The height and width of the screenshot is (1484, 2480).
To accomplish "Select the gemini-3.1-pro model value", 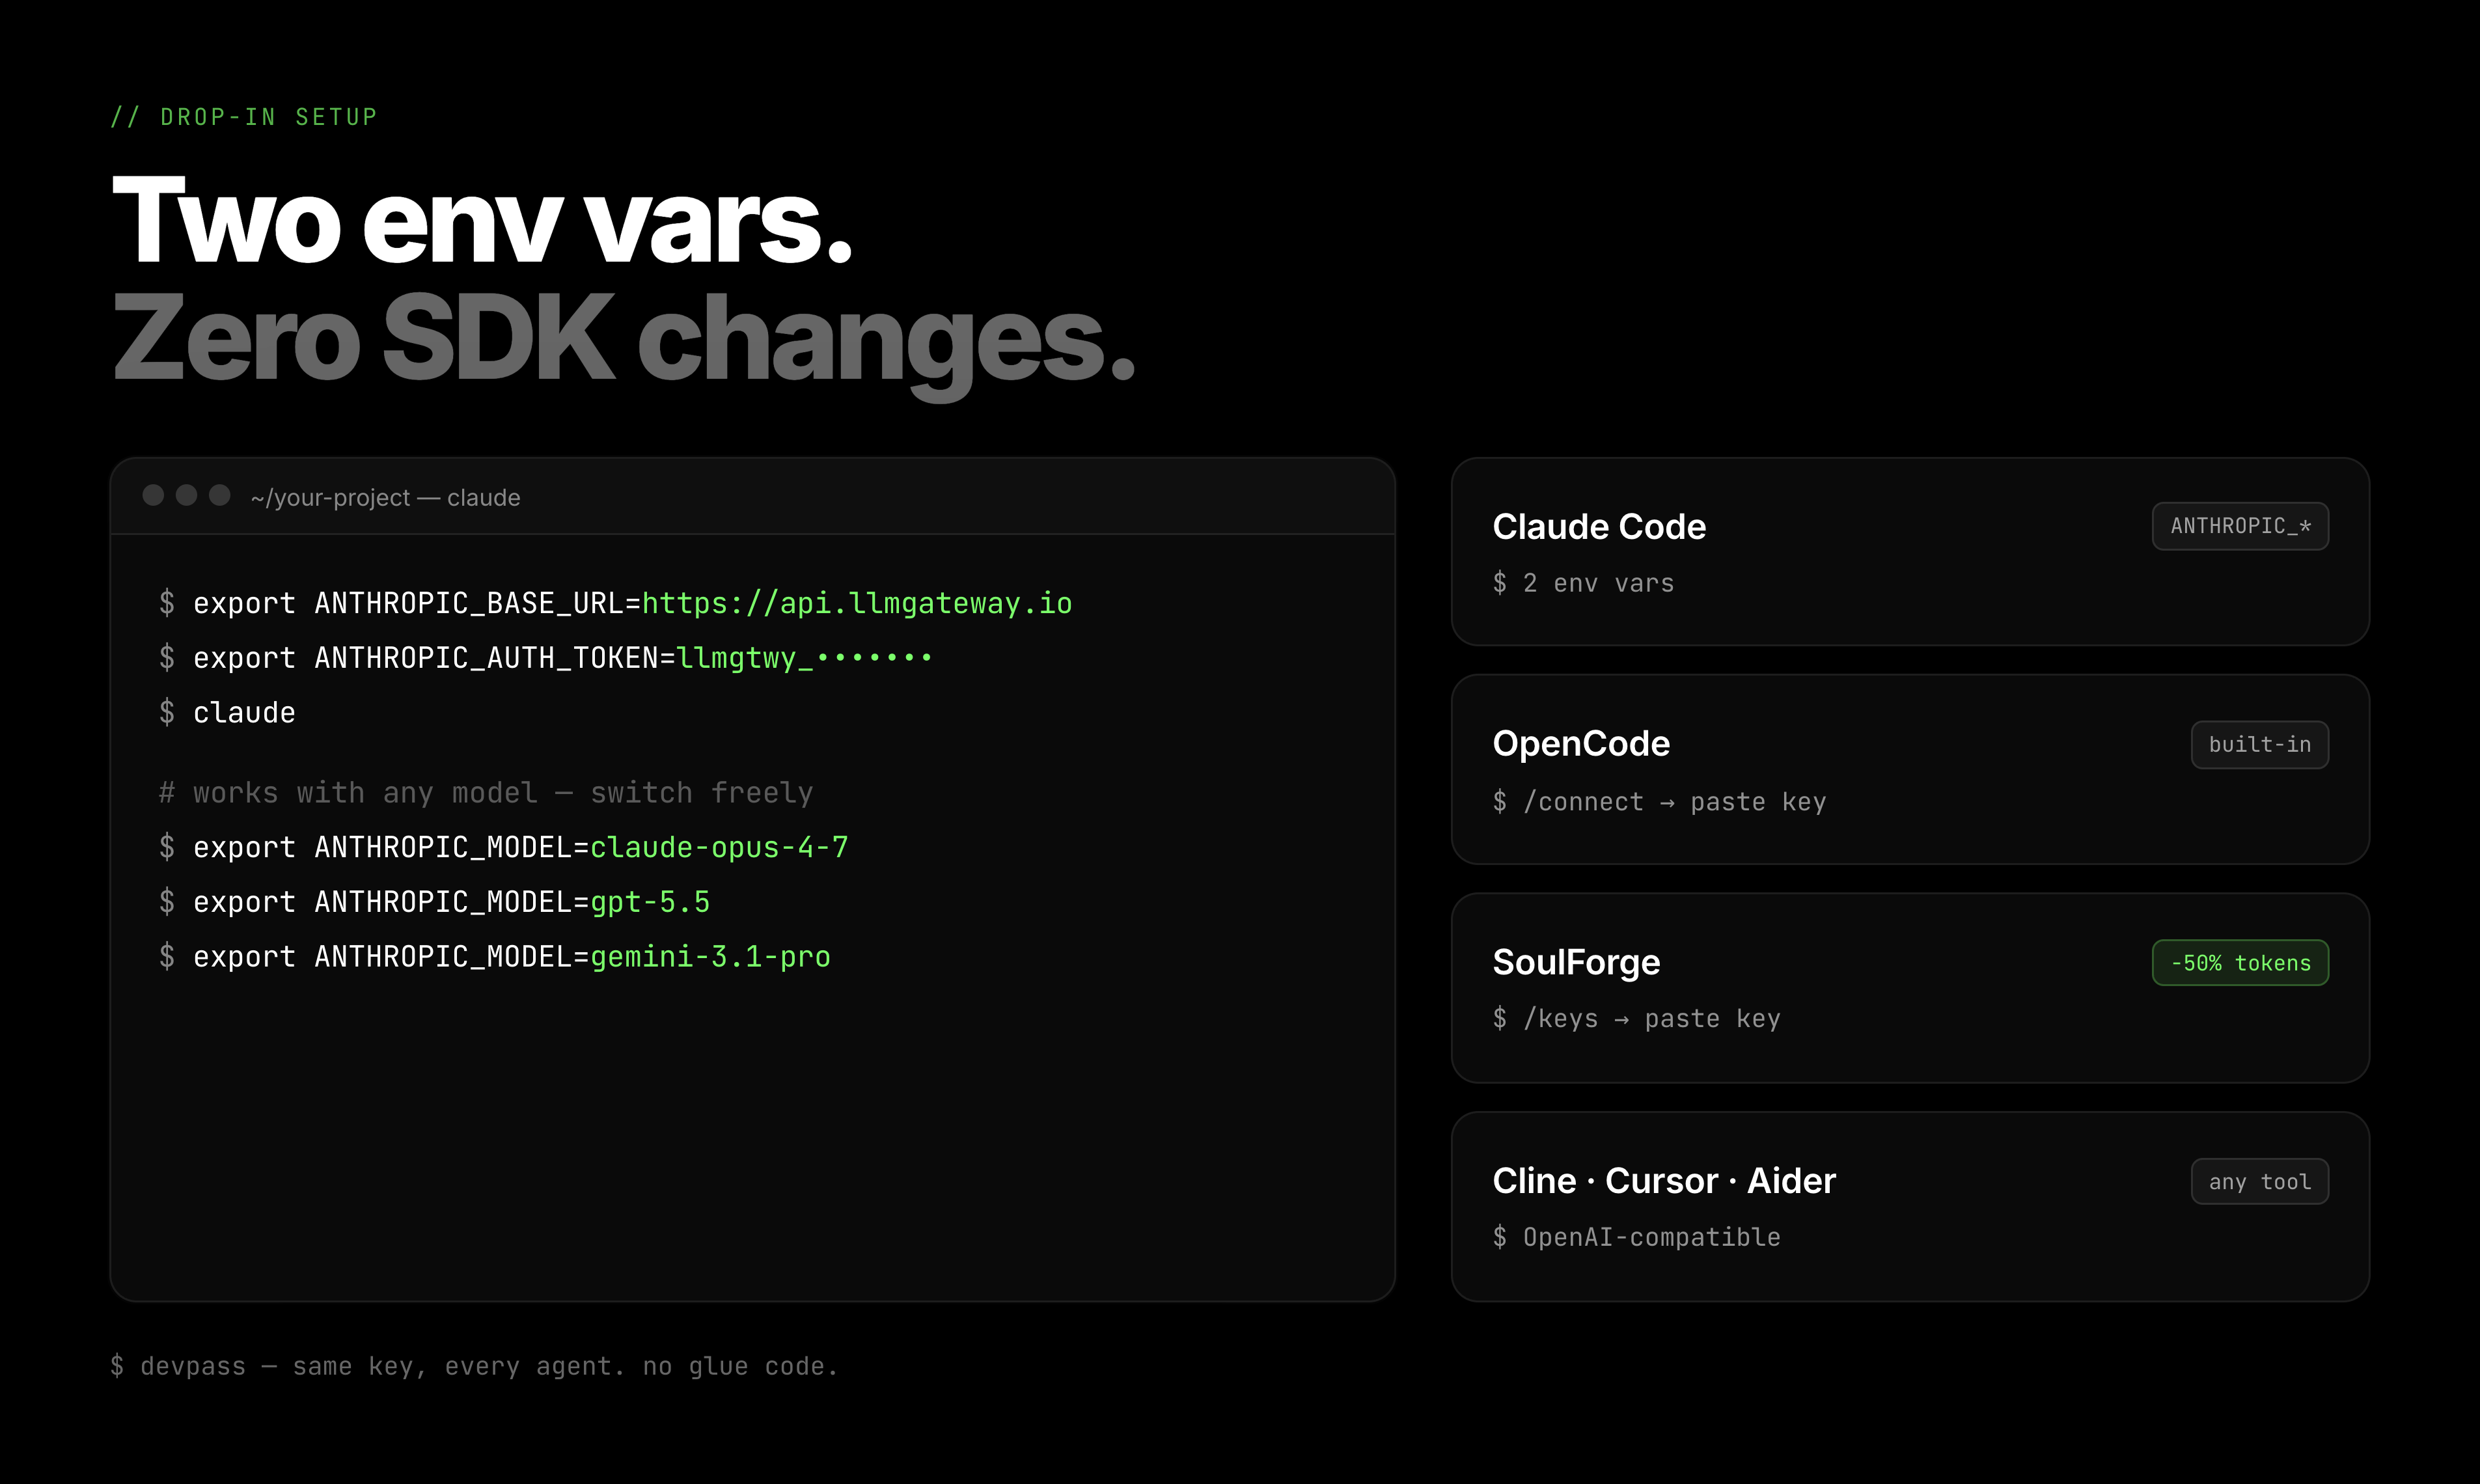I will (710, 957).
